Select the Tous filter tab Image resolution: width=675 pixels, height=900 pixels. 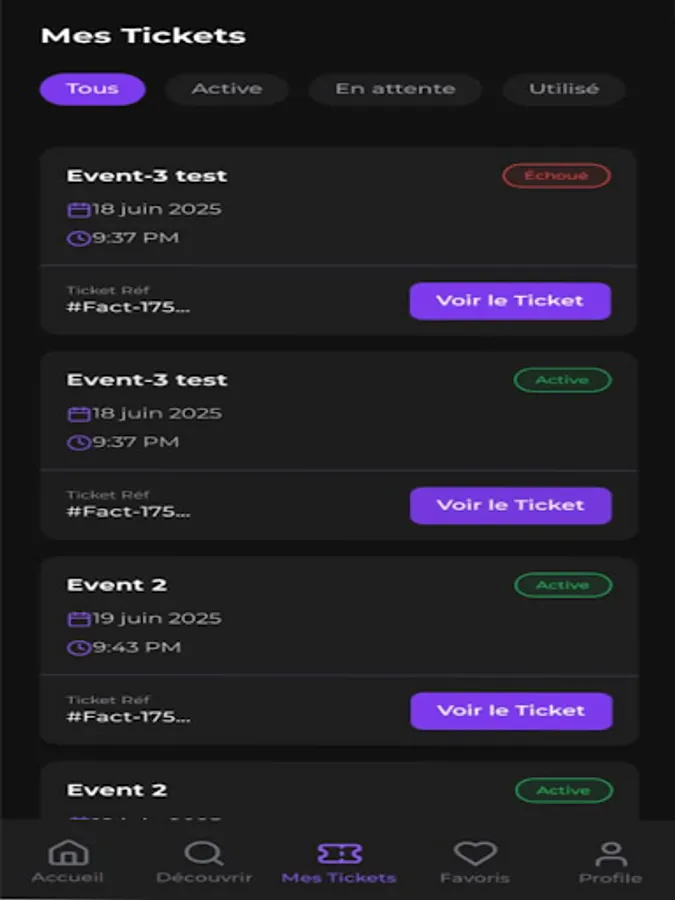pos(92,89)
